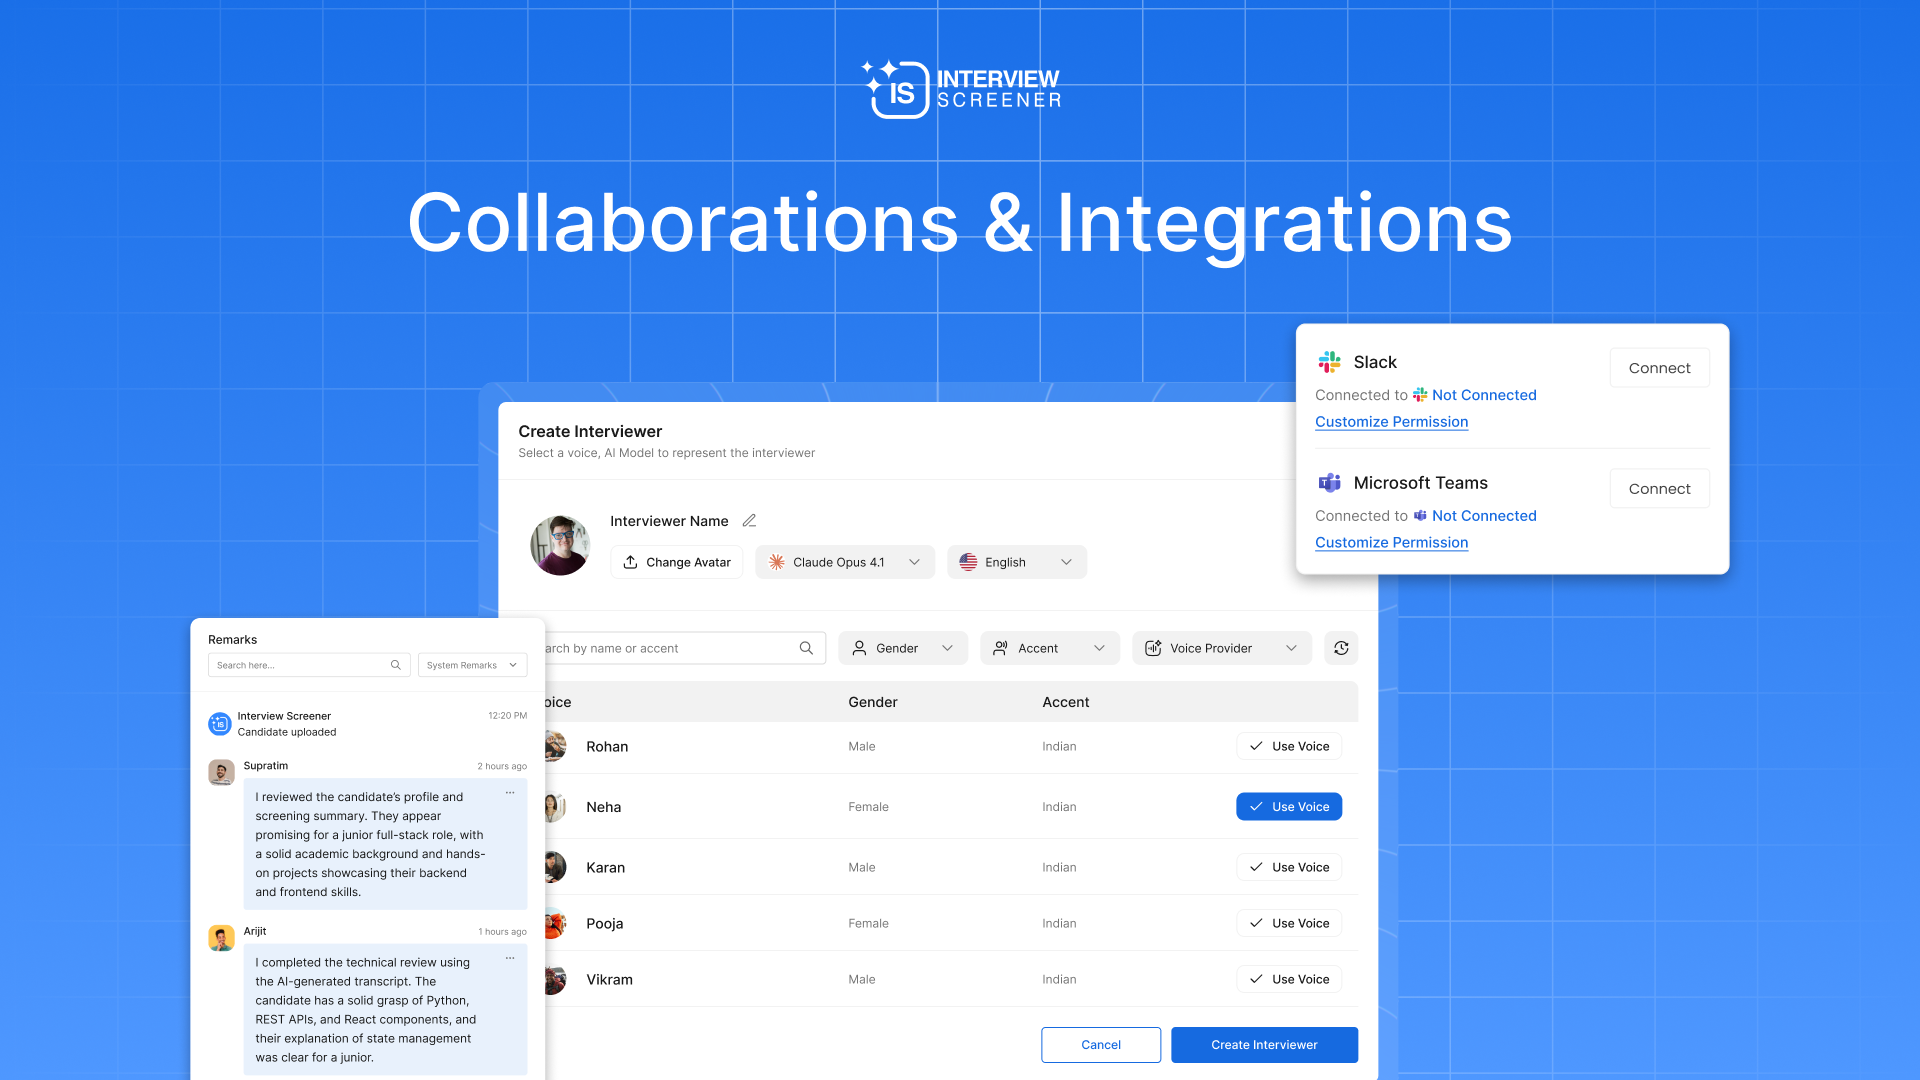This screenshot has width=1920, height=1080.
Task: Open Microsoft Teams Customize Permission link
Action: 1391,543
